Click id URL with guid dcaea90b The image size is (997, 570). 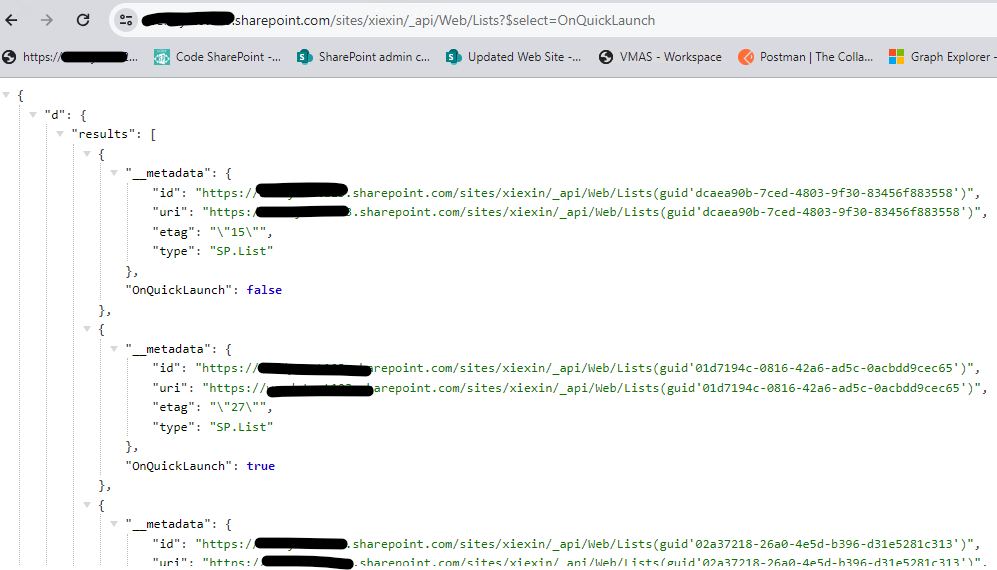click(x=584, y=193)
